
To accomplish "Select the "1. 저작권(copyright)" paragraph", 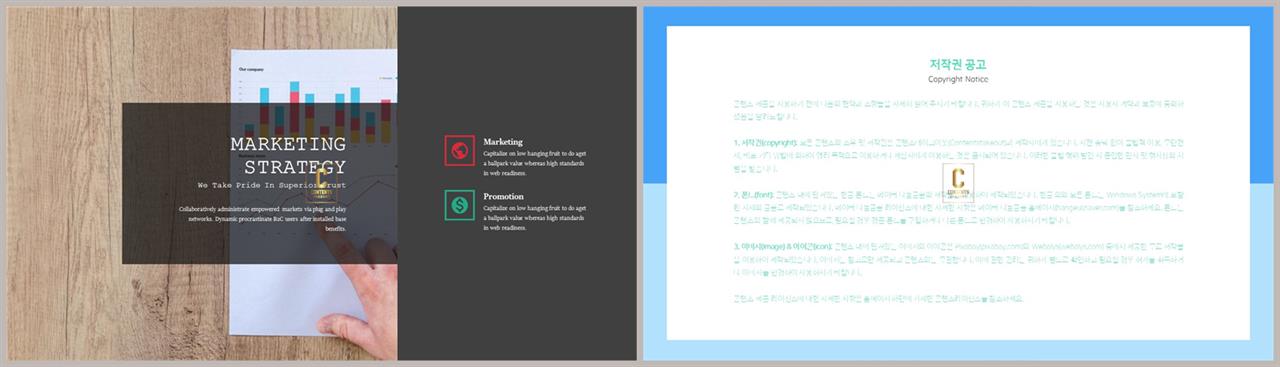I will [x=958, y=156].
